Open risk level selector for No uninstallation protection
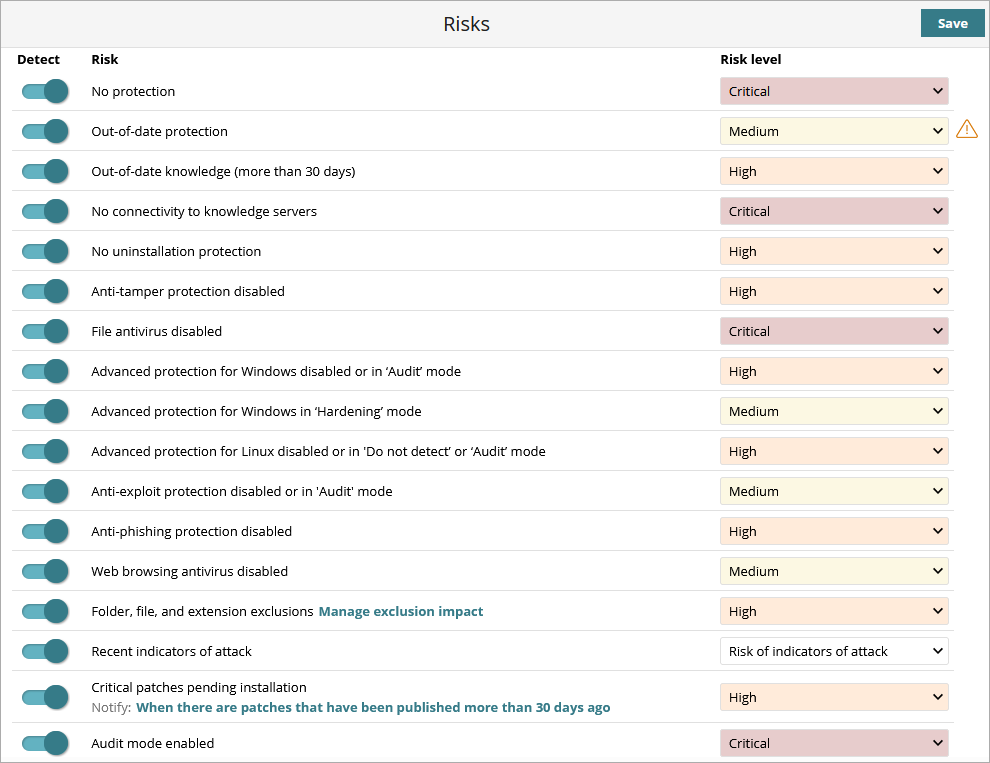Image resolution: width=990 pixels, height=763 pixels. click(x=834, y=251)
